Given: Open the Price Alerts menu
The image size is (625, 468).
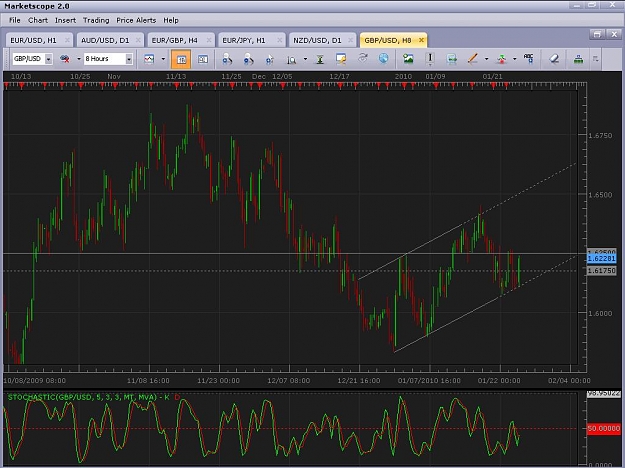Looking at the screenshot, I should point(136,20).
